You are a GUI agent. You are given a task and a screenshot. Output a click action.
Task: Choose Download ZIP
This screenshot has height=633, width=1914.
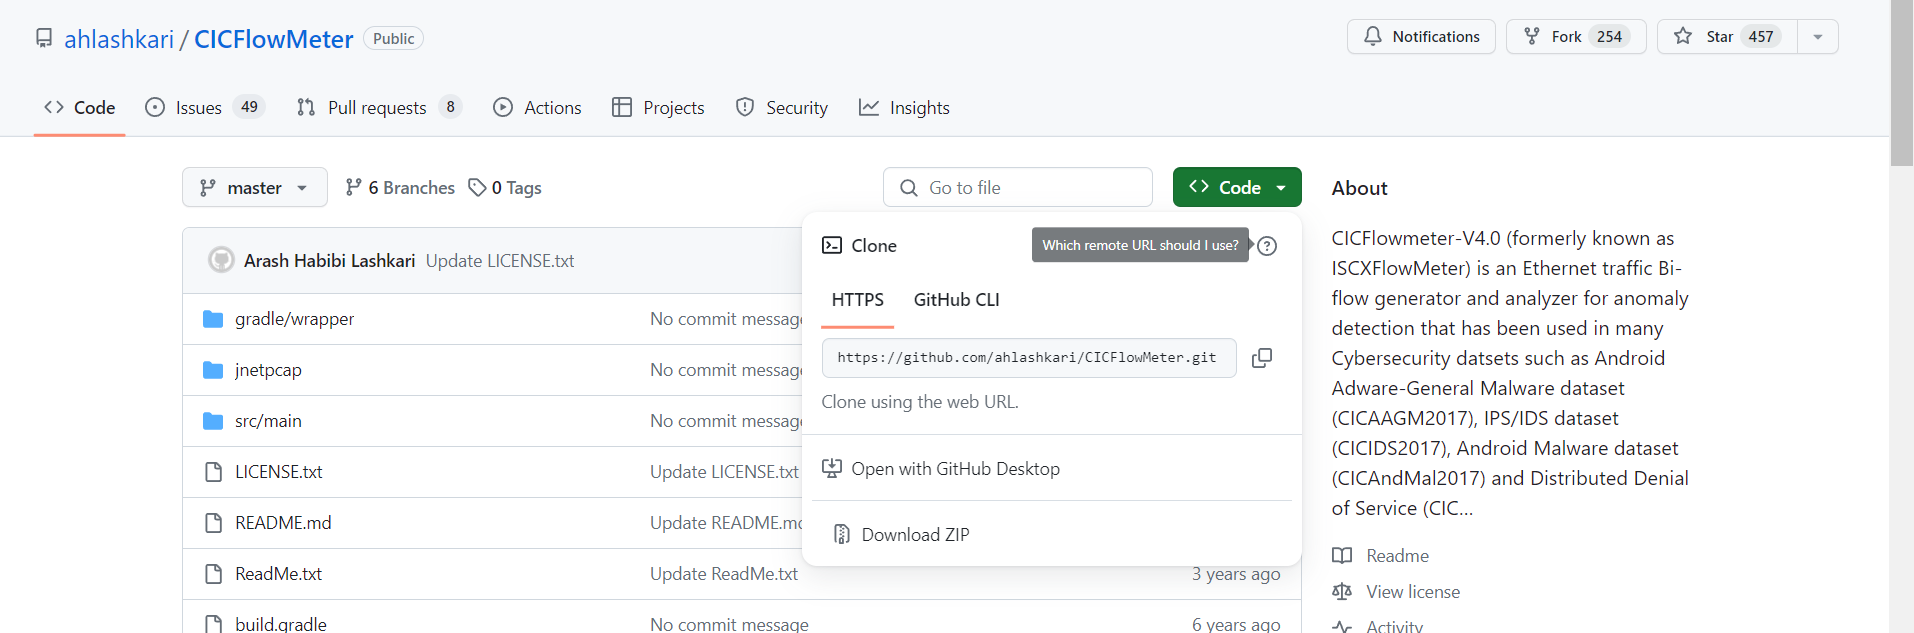(915, 534)
